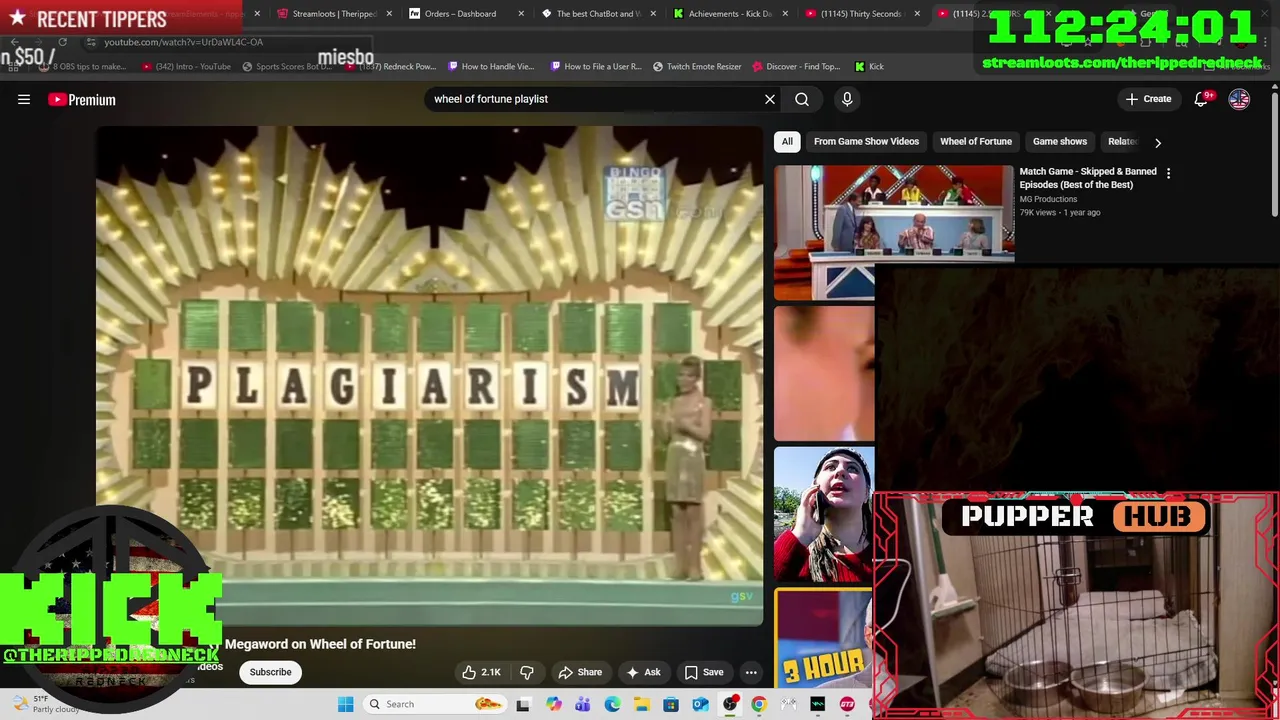
Task: Start voice search with the microphone
Action: coord(847,99)
